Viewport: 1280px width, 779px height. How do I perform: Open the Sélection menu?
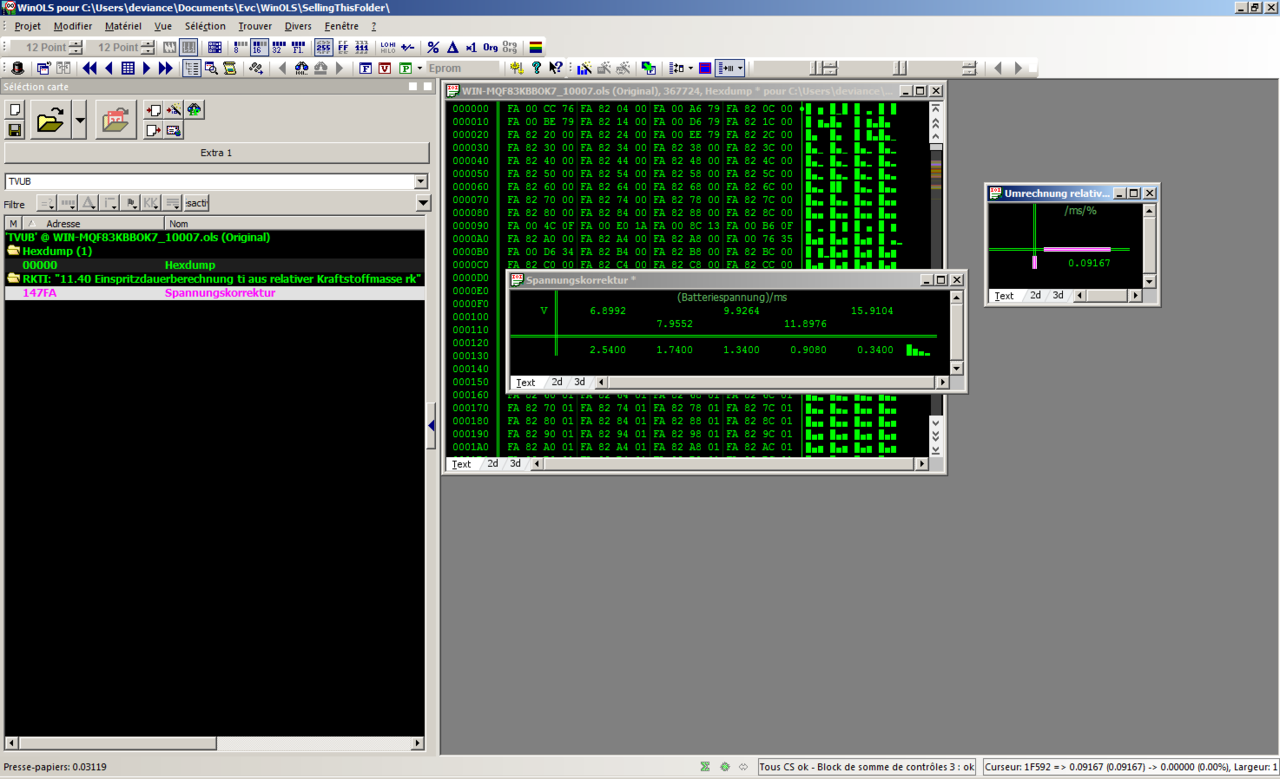(x=204, y=26)
